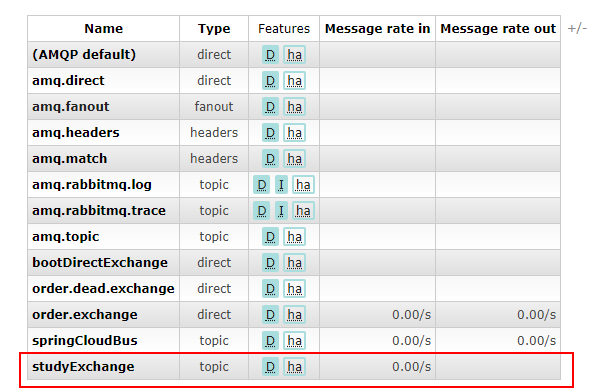
Task: Open the amq.topic exchange
Action: click(66, 237)
